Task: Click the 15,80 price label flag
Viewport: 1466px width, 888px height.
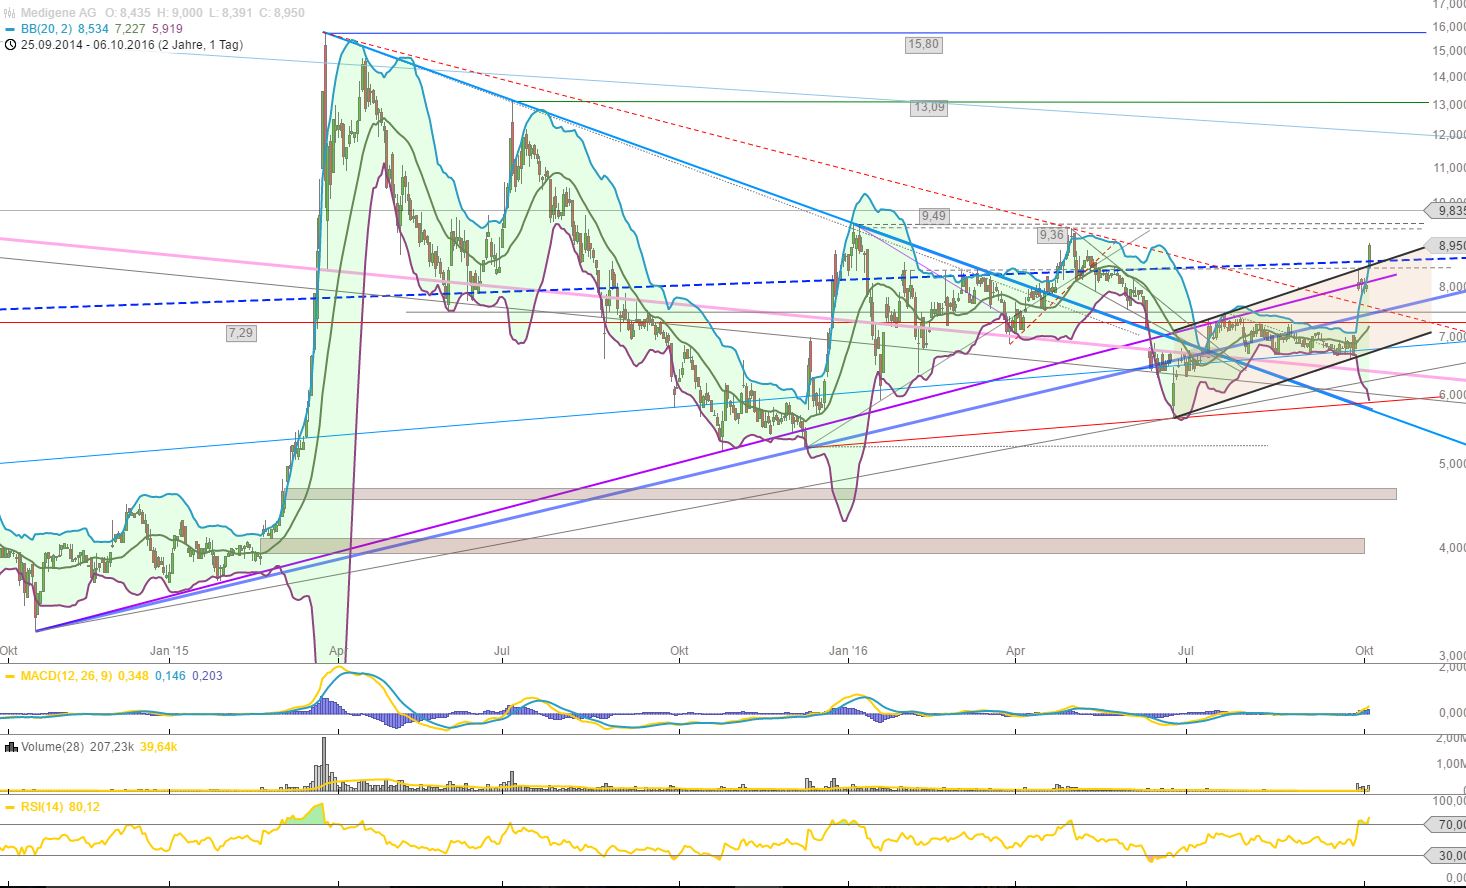Action: point(923,44)
